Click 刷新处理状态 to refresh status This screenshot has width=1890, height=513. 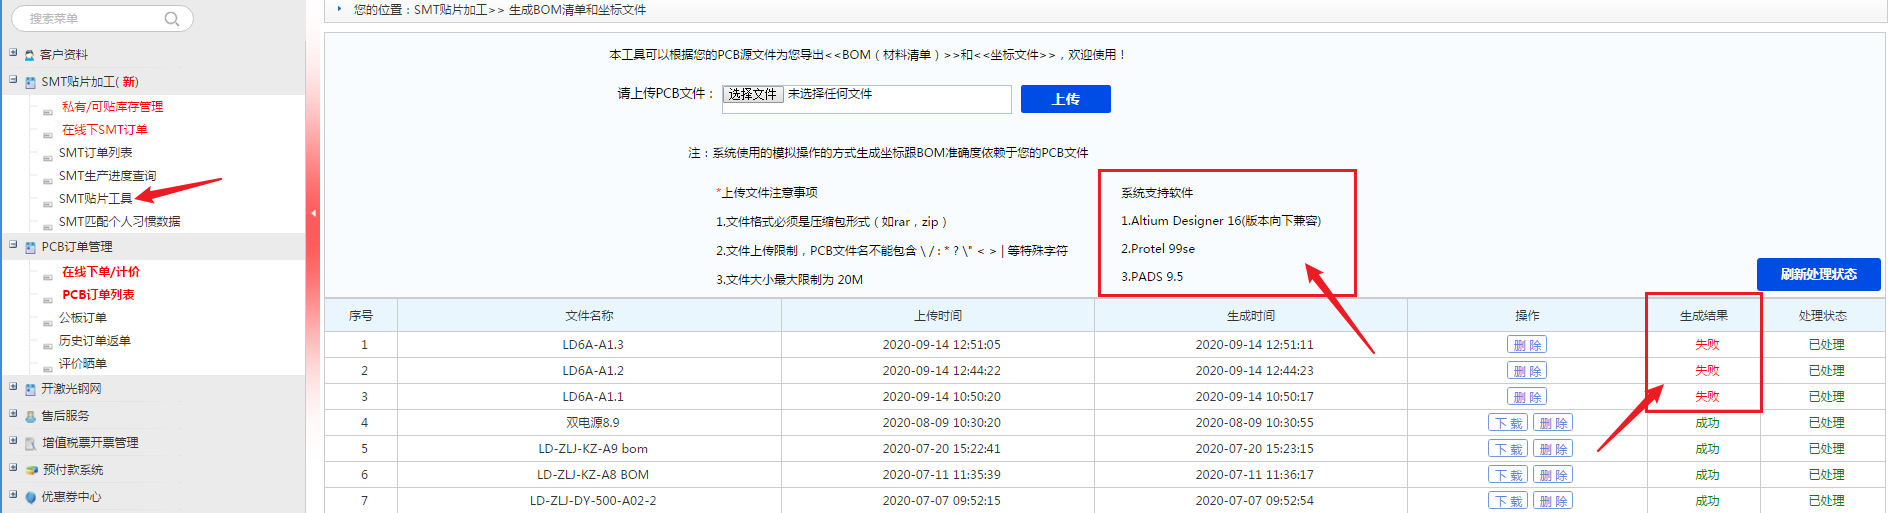click(1817, 274)
